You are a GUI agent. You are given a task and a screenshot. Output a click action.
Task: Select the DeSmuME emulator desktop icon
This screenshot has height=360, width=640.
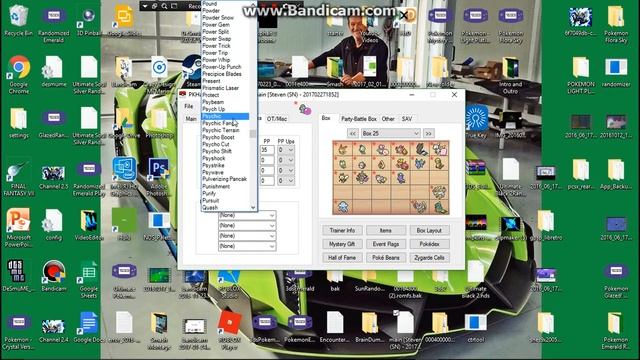pyautogui.click(x=17, y=276)
